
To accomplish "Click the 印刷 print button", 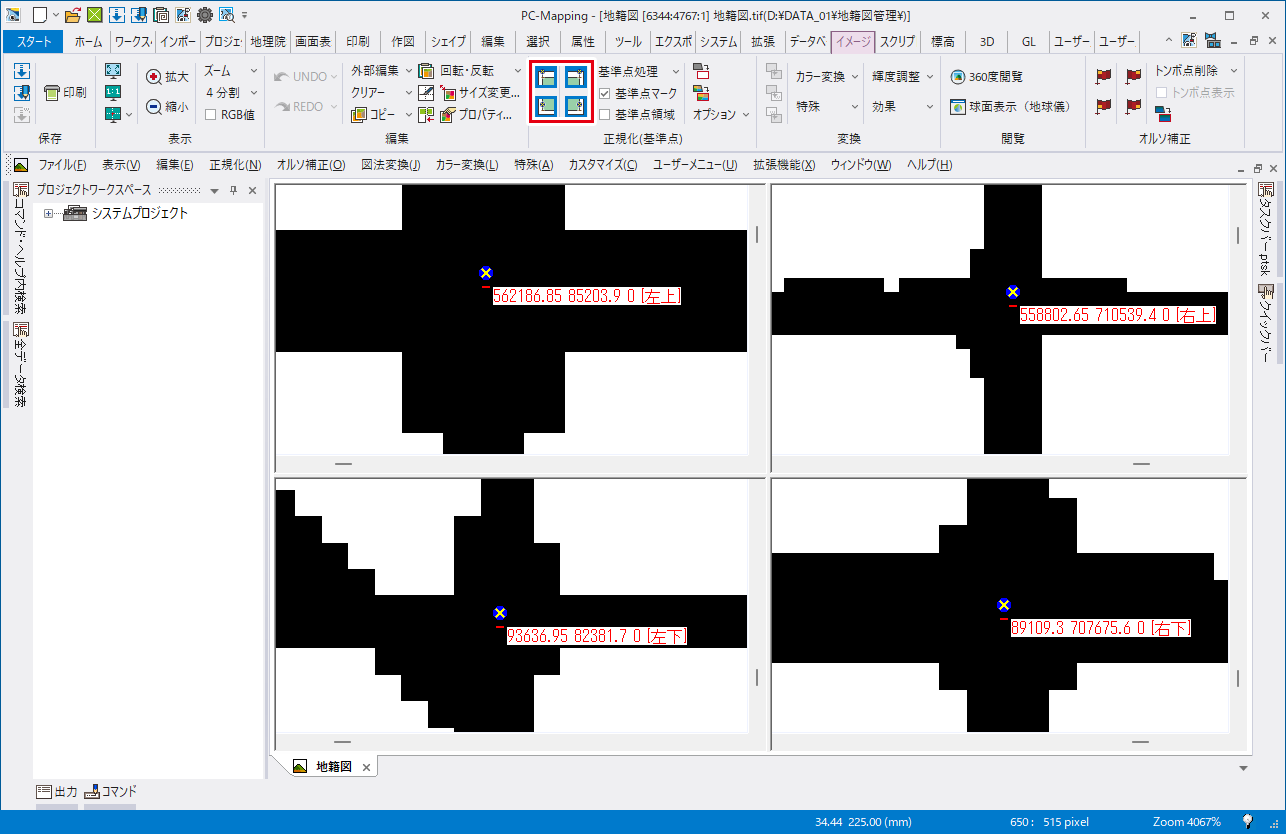I will (65, 92).
